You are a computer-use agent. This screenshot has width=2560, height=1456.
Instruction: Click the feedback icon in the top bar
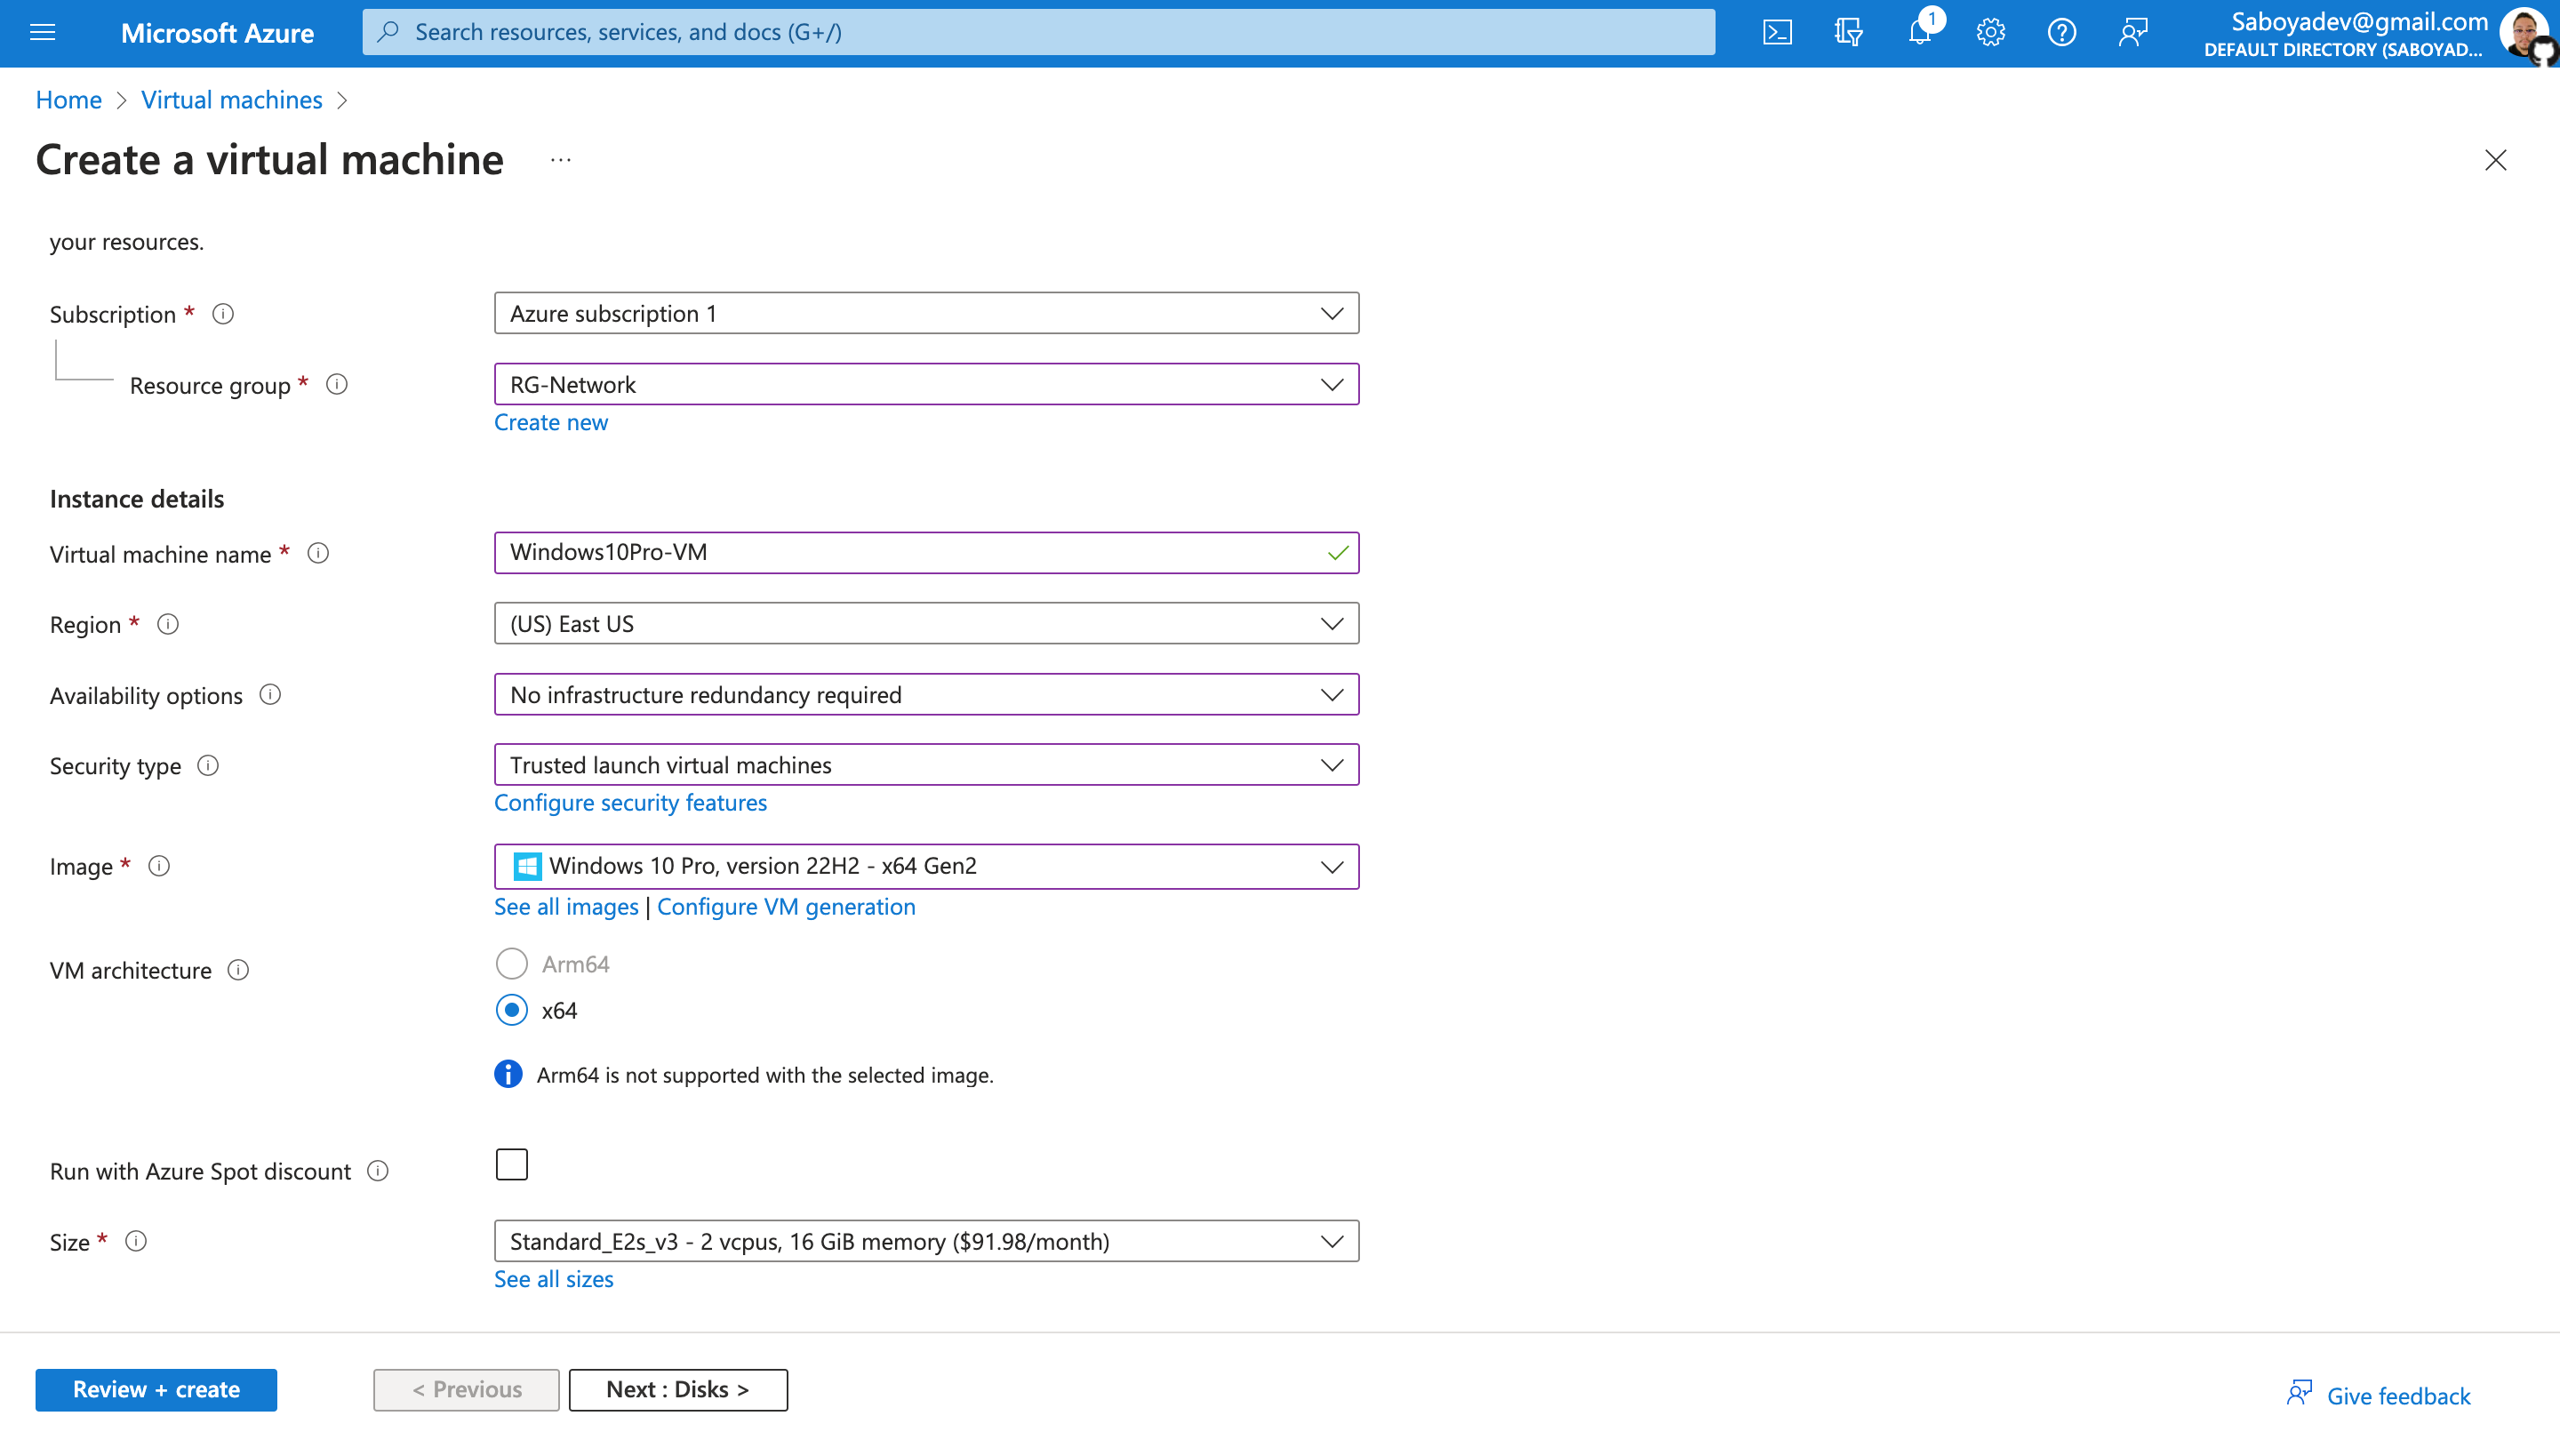[2132, 33]
